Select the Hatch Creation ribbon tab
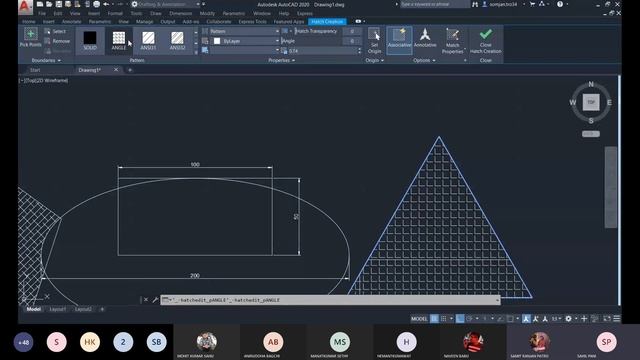 click(327, 22)
